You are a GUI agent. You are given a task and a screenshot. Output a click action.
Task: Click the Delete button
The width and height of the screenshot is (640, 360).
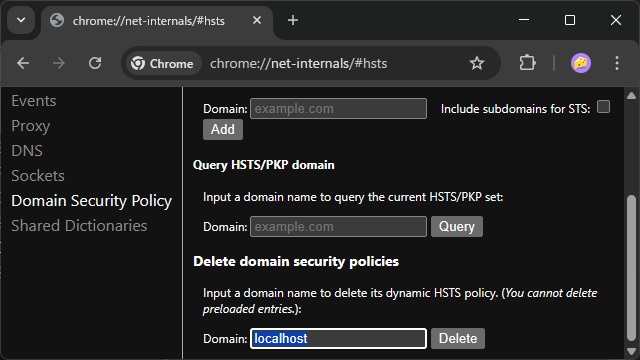[x=458, y=338]
